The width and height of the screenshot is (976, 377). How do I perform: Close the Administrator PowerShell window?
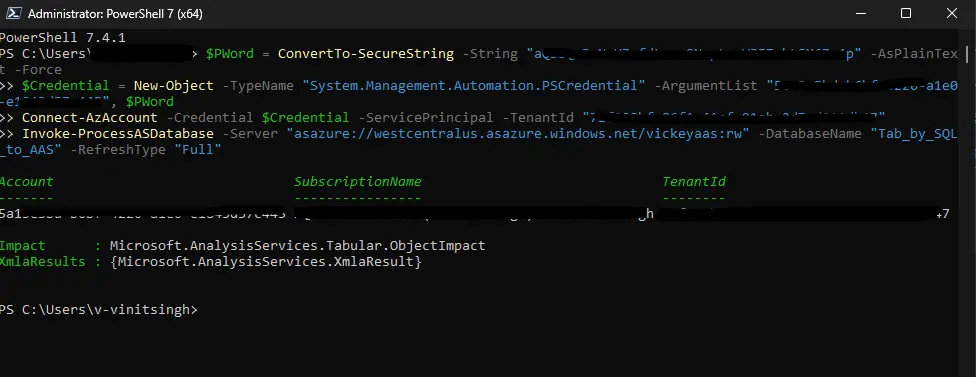click(x=952, y=13)
